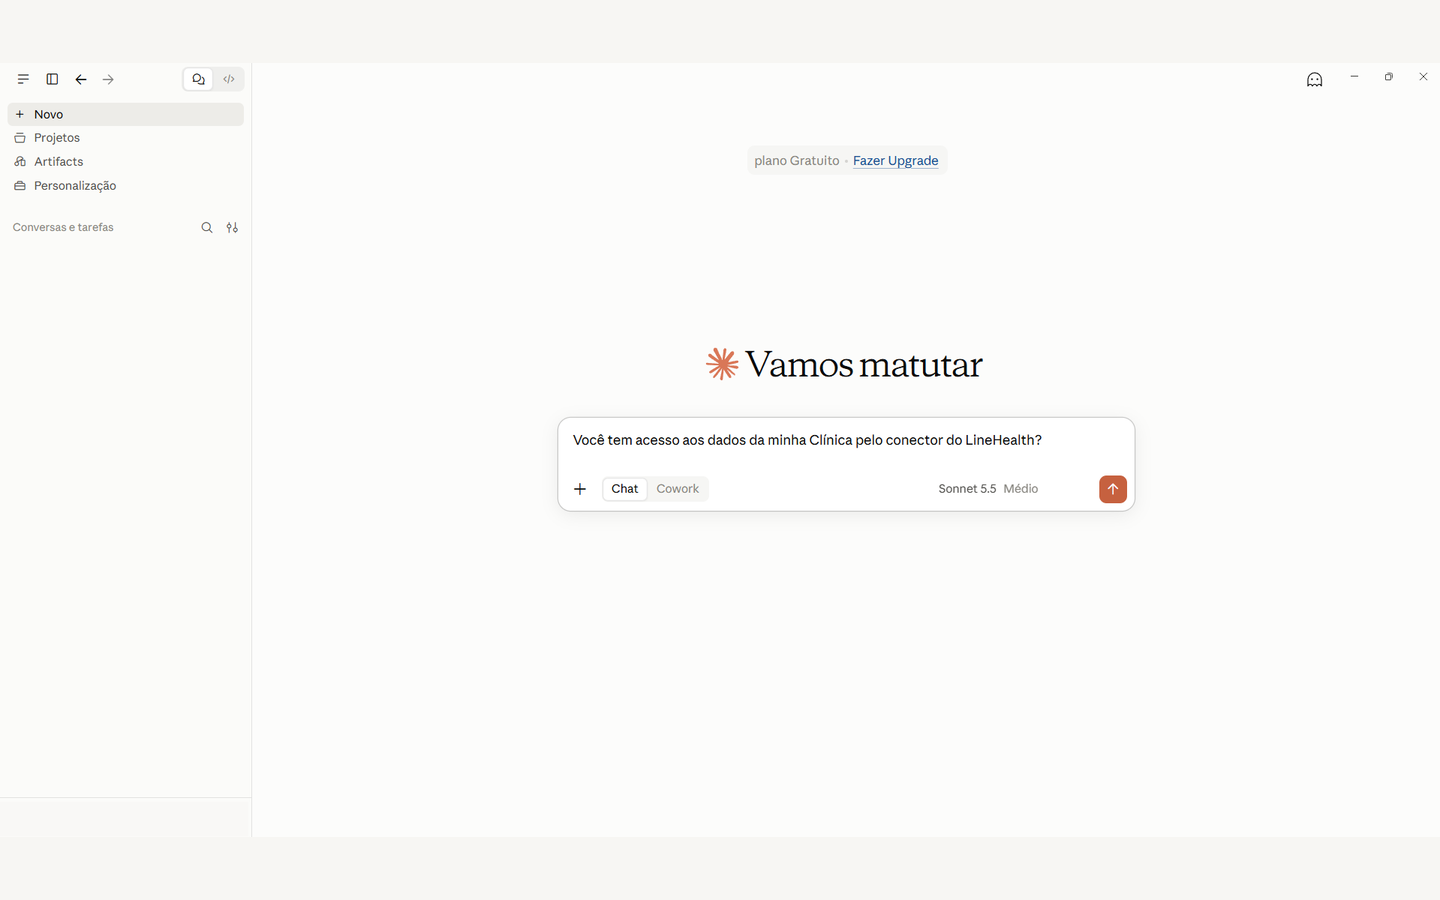
Task: Go forward with the right arrow
Action: pos(108,79)
